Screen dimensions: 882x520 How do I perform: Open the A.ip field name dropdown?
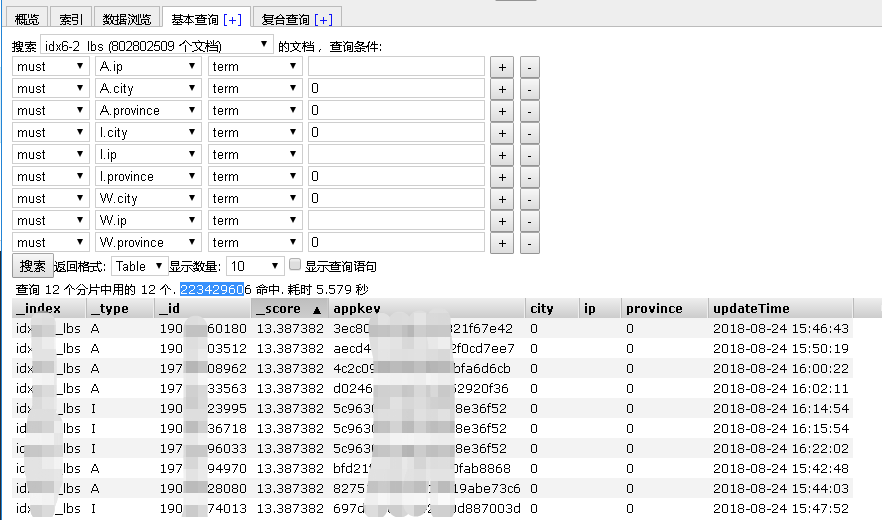point(148,67)
